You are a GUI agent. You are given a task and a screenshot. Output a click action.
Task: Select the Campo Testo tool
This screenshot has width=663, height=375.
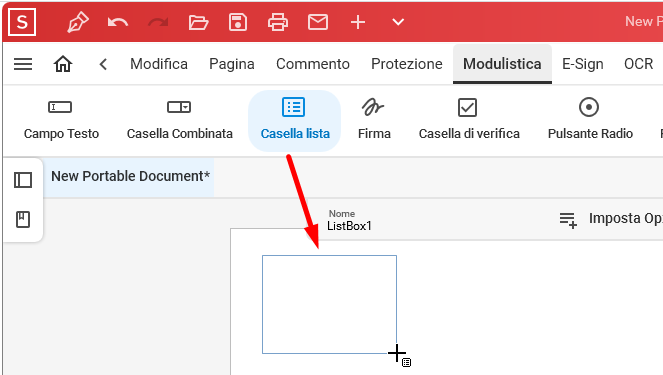[61, 120]
